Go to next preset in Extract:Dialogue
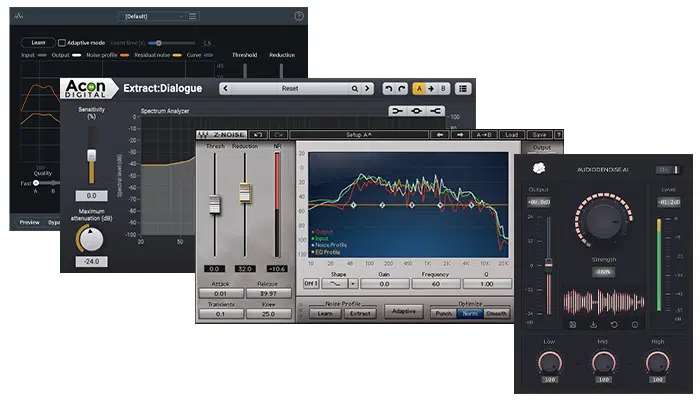The image size is (700, 400). point(367,88)
